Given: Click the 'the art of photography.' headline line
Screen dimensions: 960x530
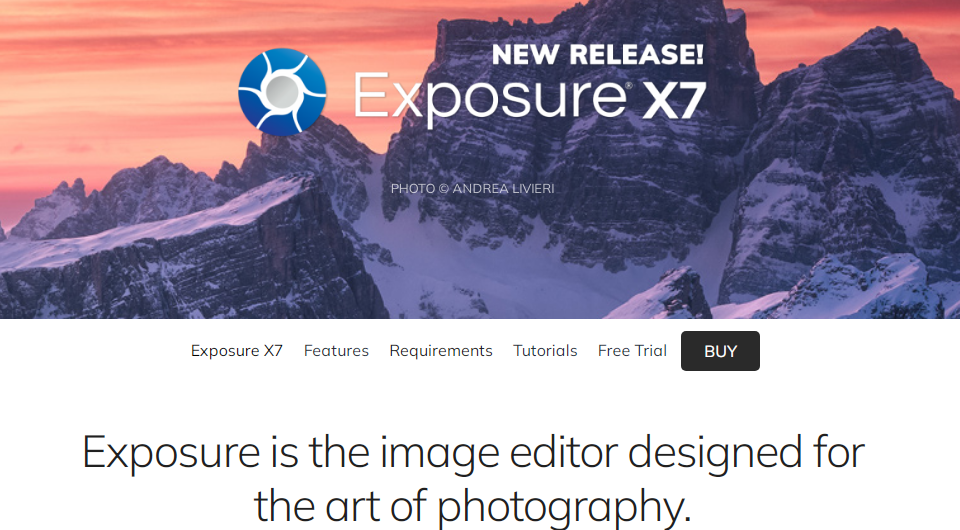Looking at the screenshot, I should pyautogui.click(x=473, y=508).
